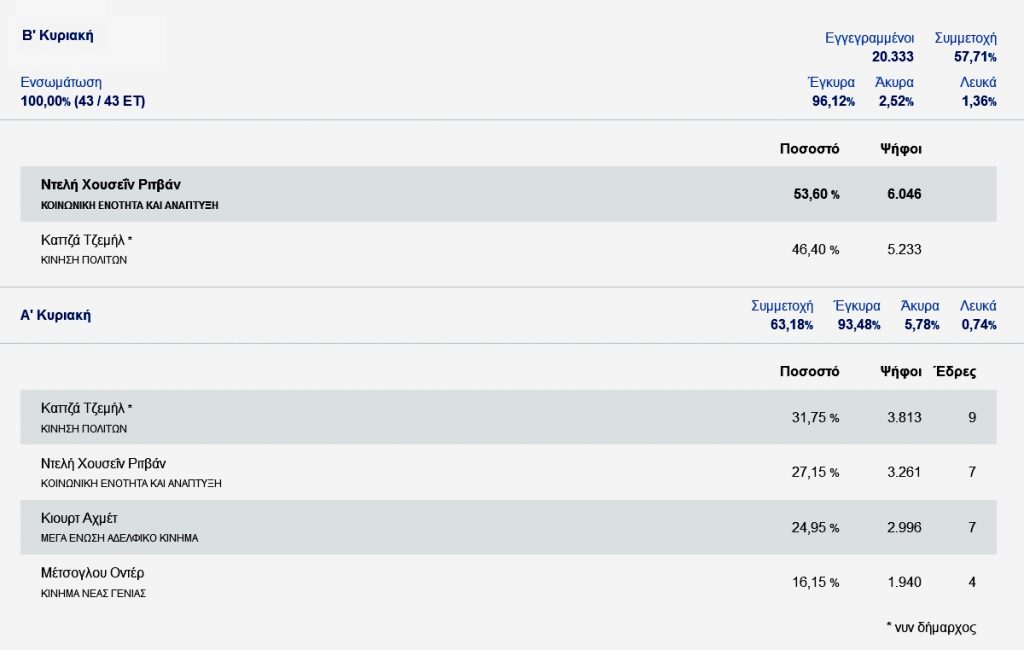The image size is (1024, 650).
Task: Select the Εγγεγραμμένοι label
Action: [x=869, y=38]
